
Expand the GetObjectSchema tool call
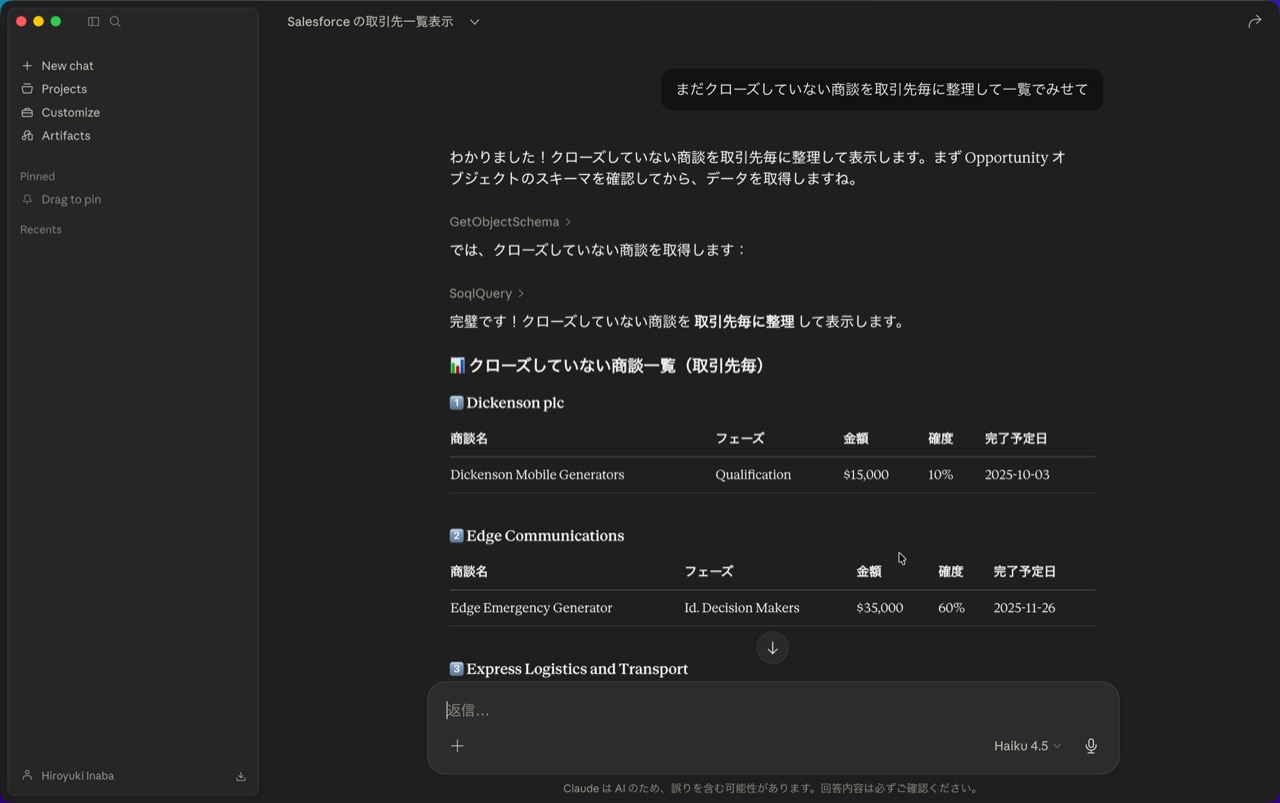tap(510, 221)
